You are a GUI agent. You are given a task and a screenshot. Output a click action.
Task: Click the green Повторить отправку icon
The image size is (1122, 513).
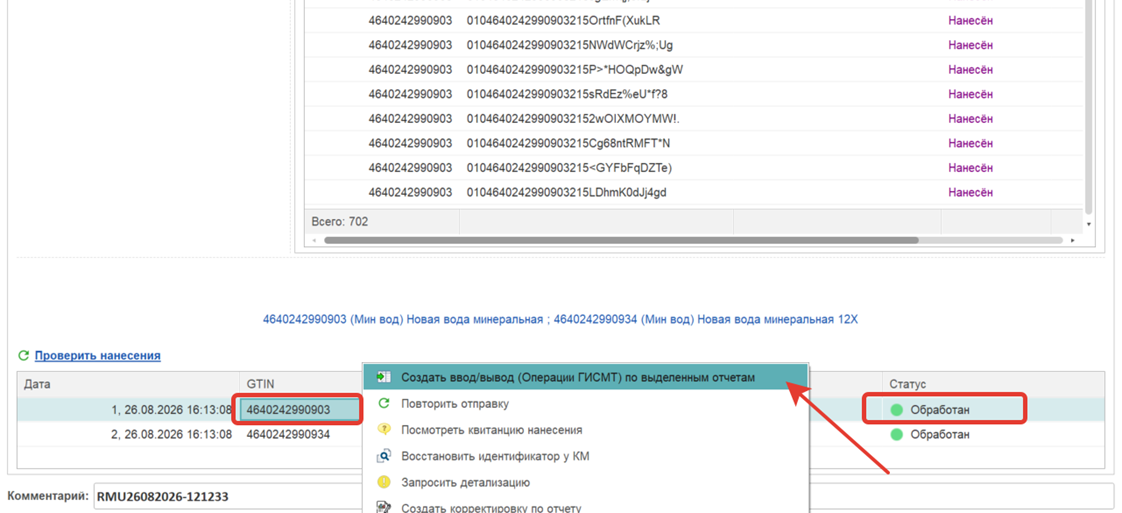(x=384, y=404)
